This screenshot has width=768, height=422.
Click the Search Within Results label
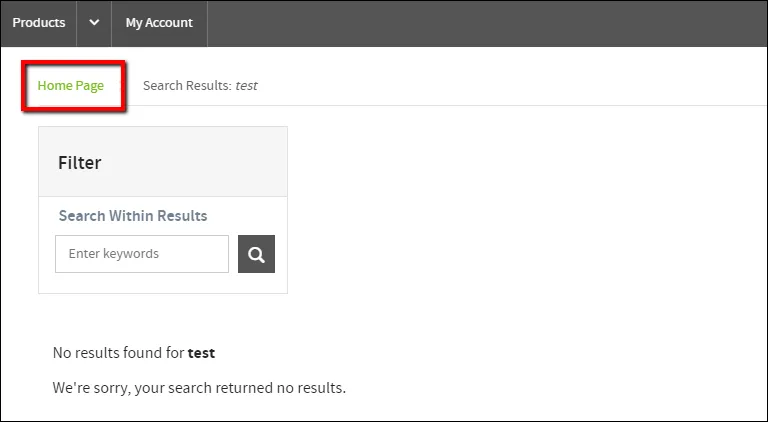point(133,216)
